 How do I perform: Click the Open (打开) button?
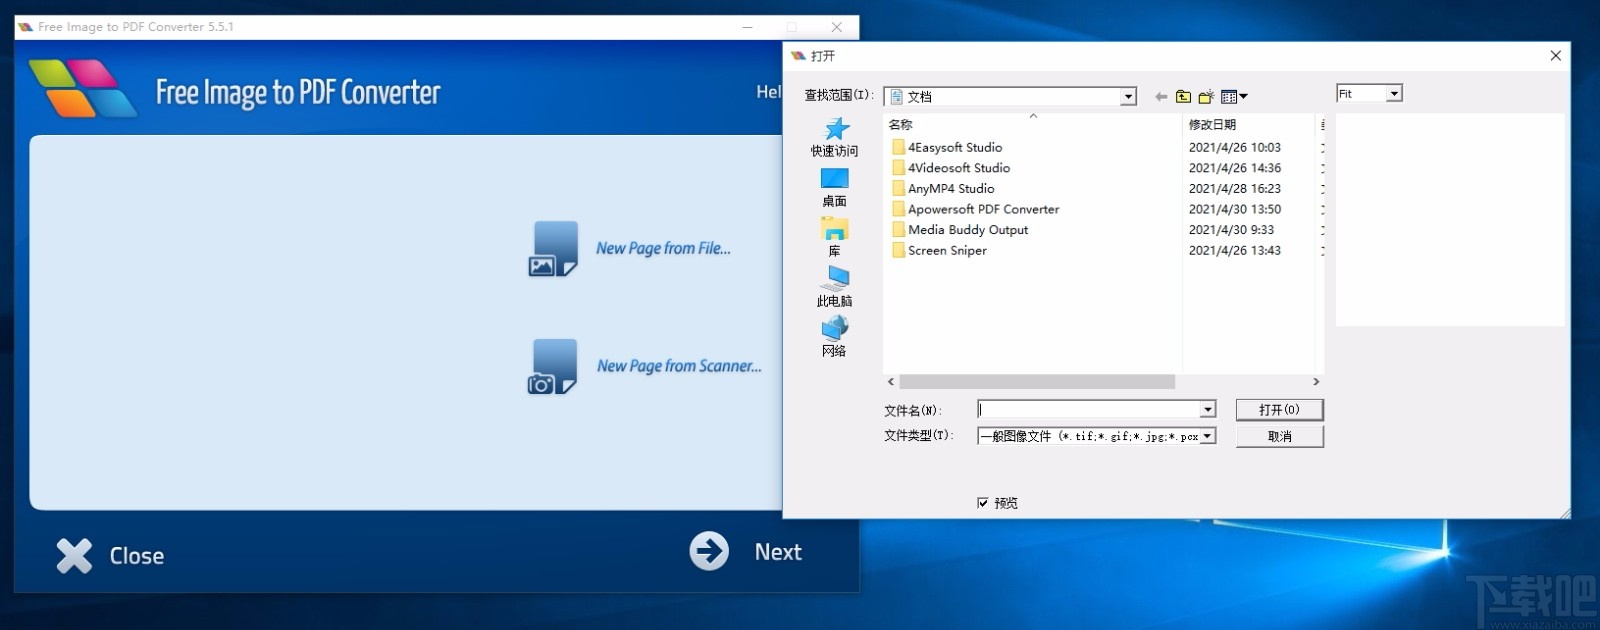tap(1279, 410)
